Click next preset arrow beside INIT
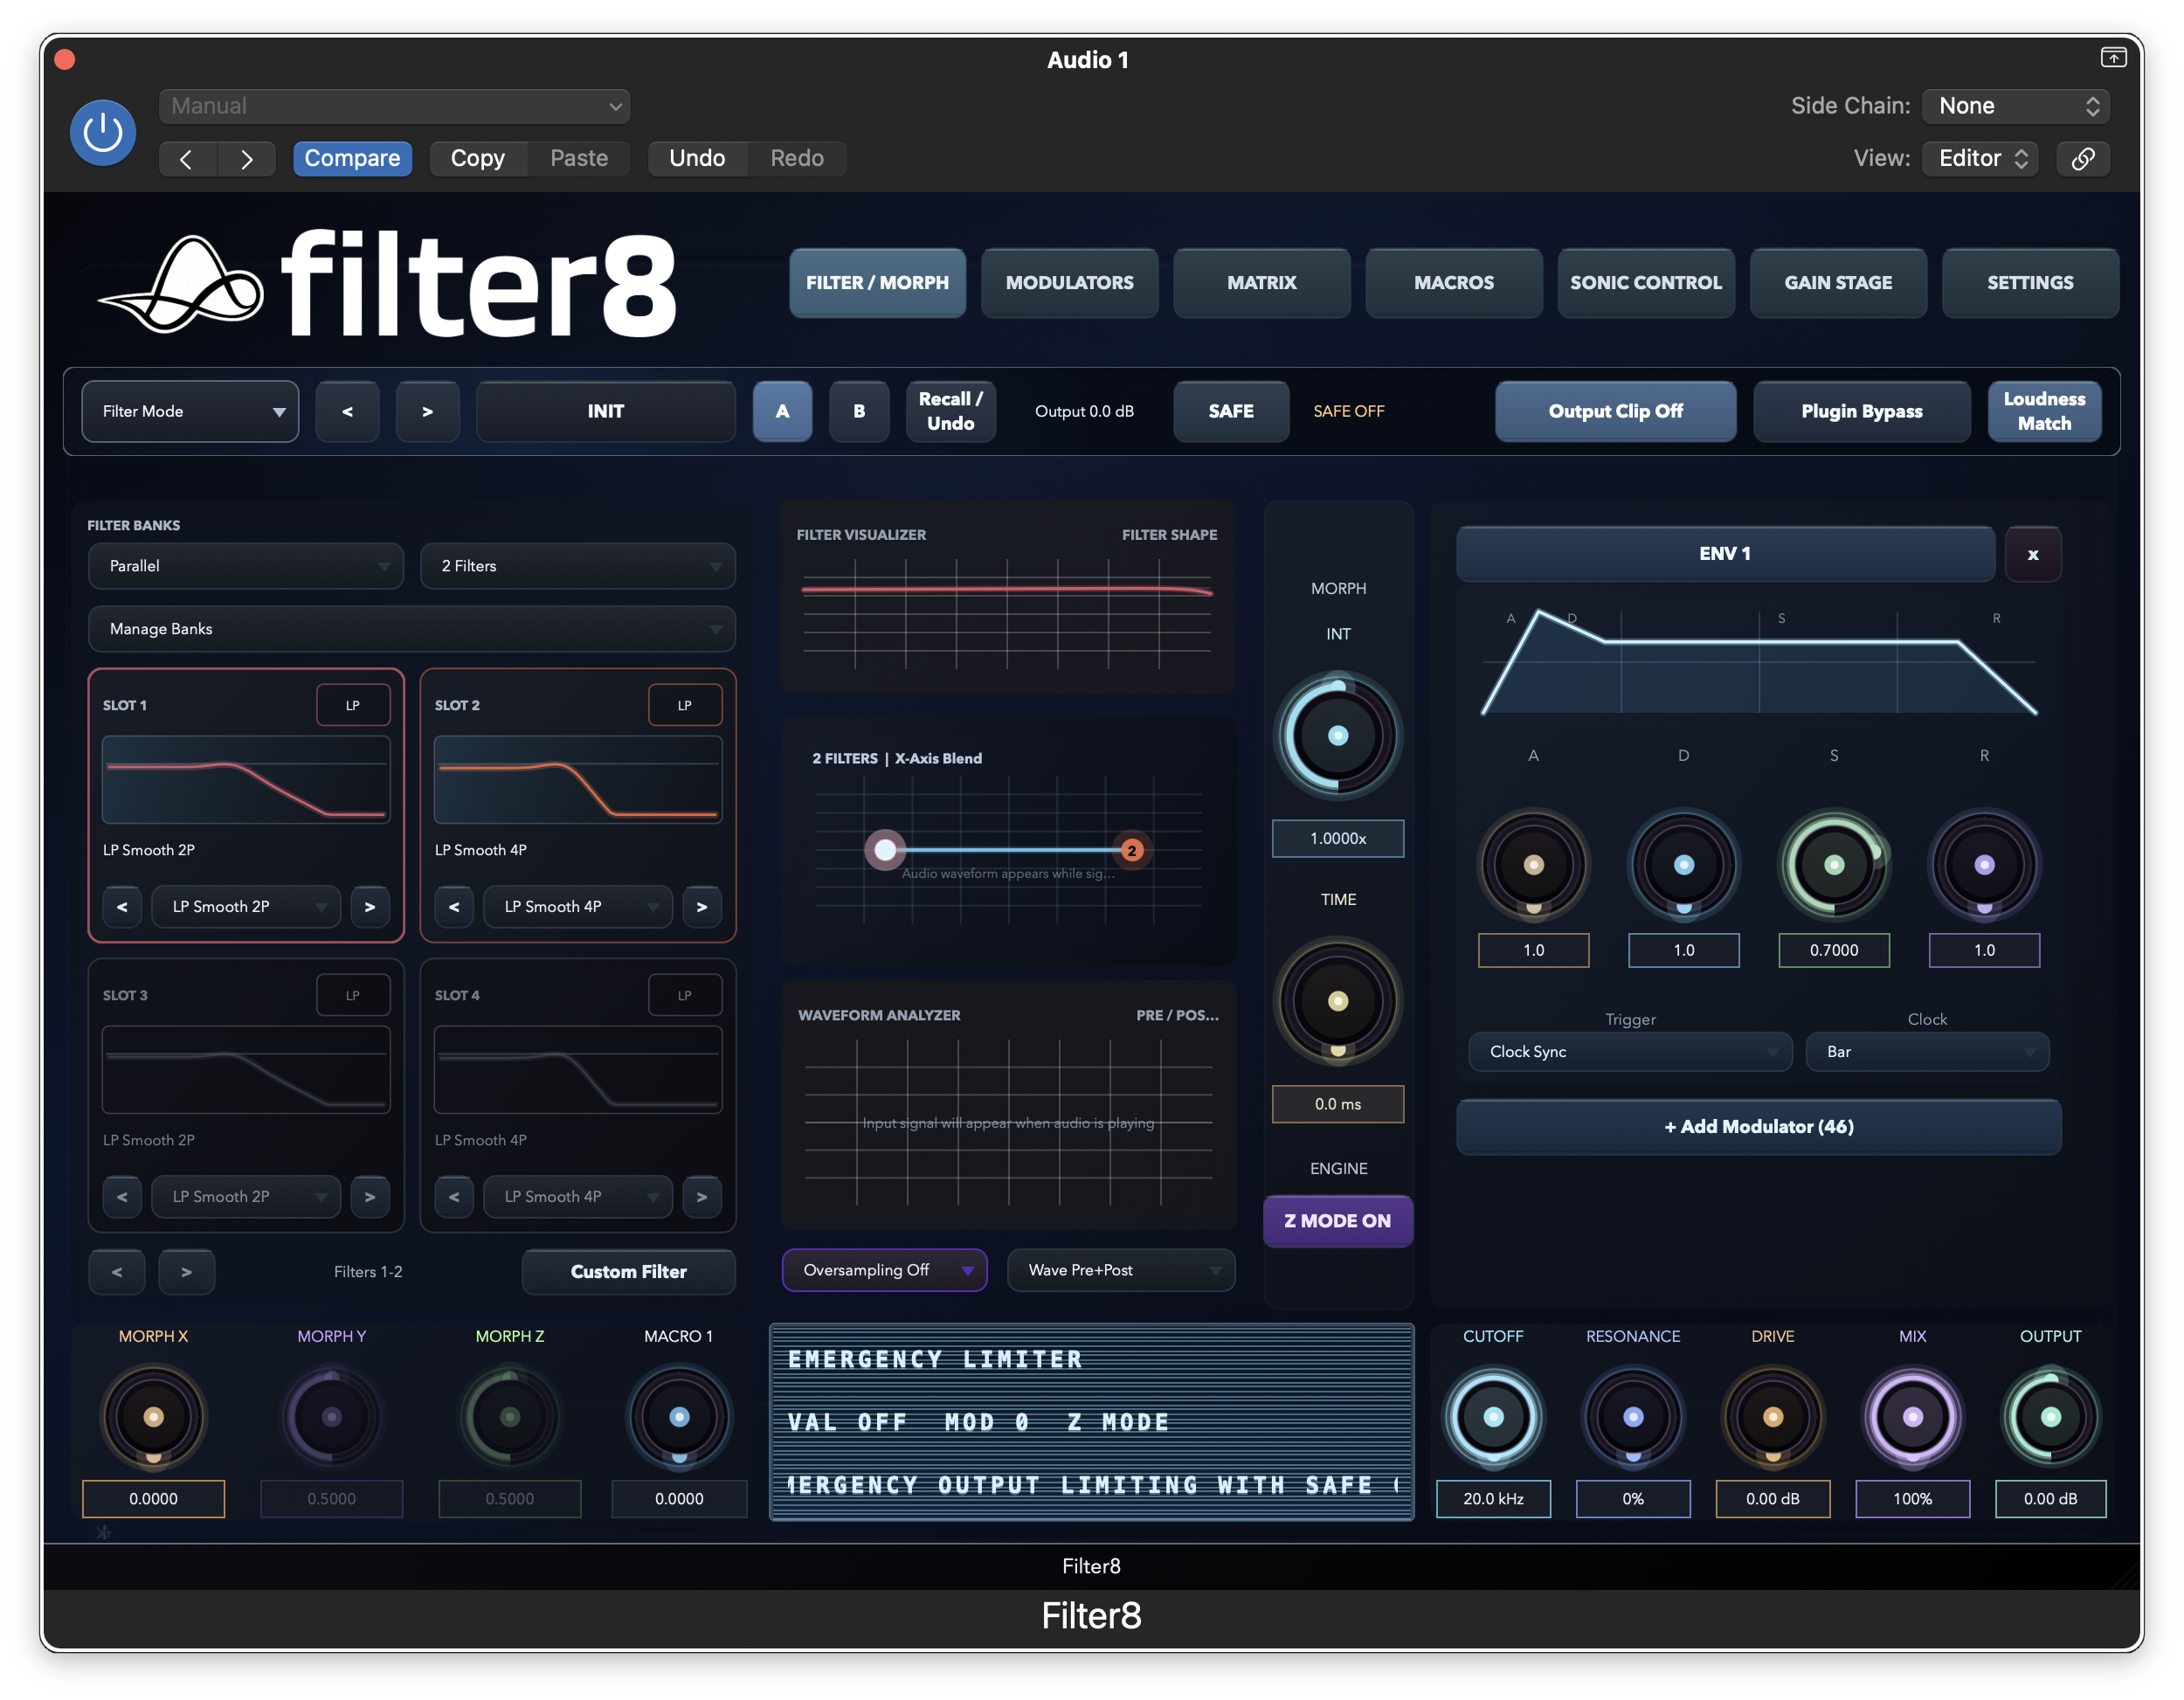The height and width of the screenshot is (1700, 2184). [x=427, y=411]
